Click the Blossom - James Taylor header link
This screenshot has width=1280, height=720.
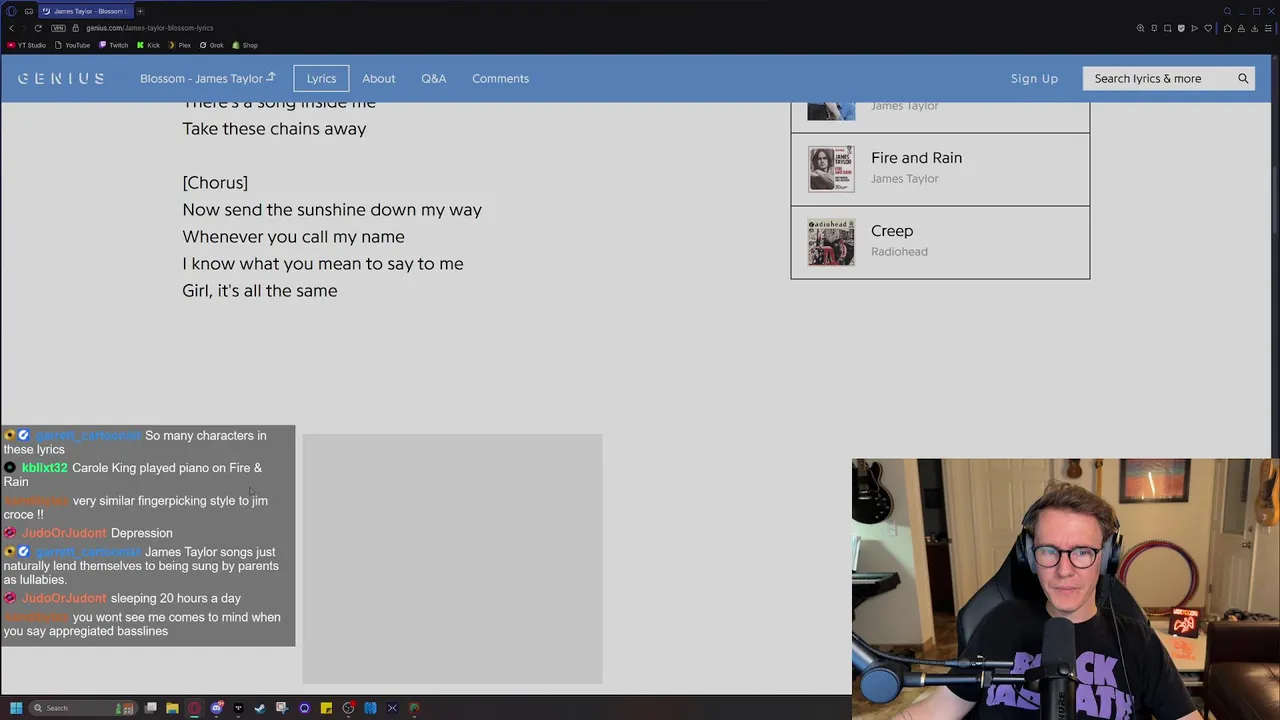coord(207,78)
